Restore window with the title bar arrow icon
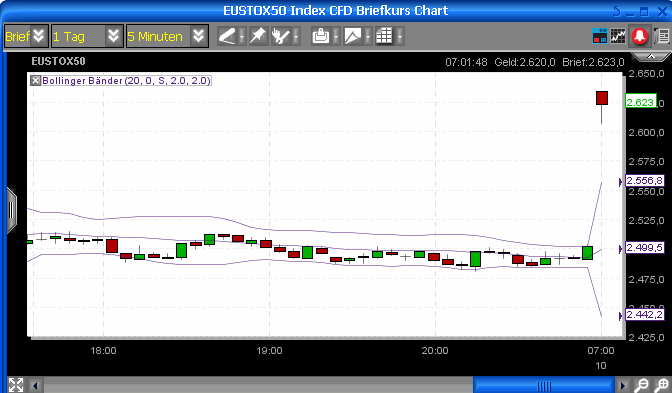This screenshot has height=393, width=672. [x=616, y=11]
